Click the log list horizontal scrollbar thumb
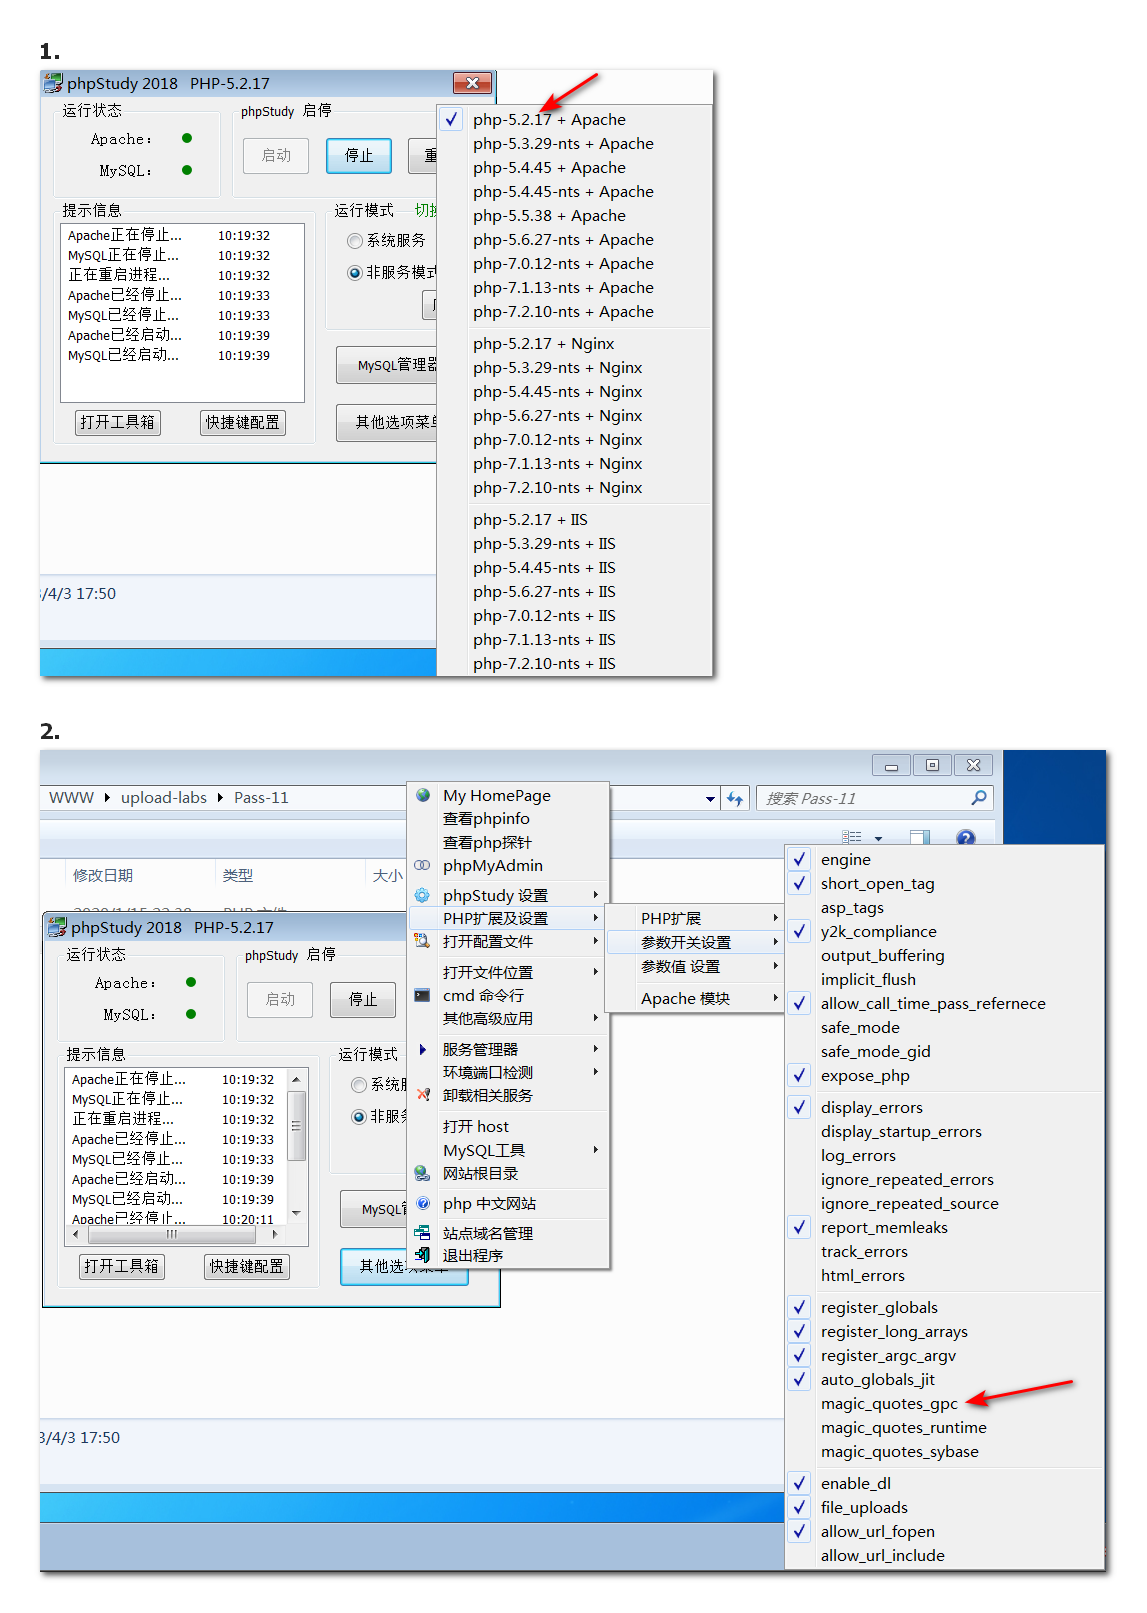1147x1613 pixels. (x=172, y=1235)
